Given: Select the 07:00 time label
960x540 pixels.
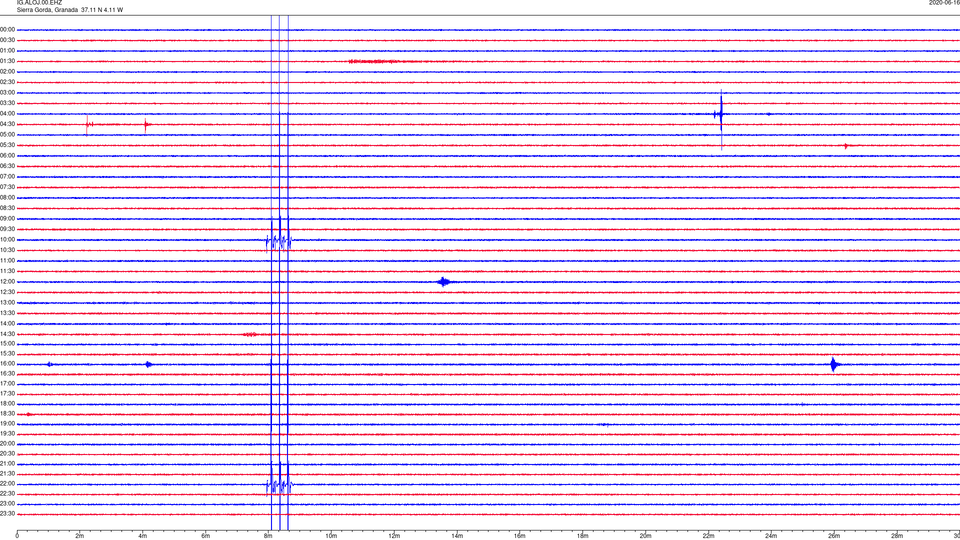Looking at the screenshot, I should pyautogui.click(x=8, y=176).
